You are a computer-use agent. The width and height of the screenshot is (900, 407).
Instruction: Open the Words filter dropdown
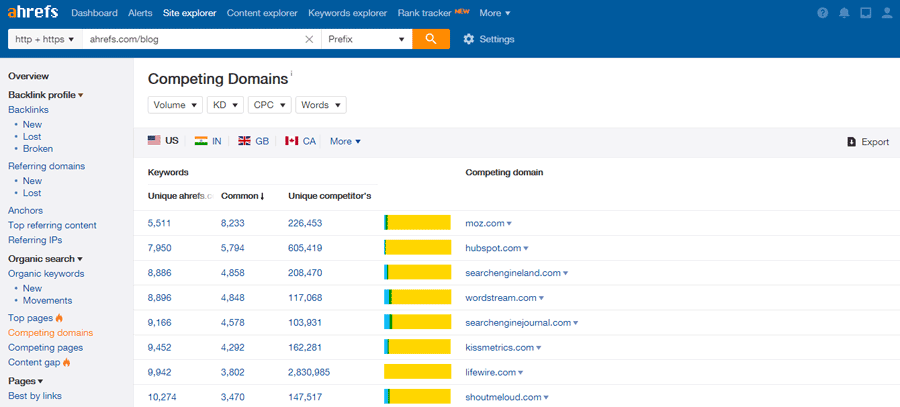pos(320,105)
